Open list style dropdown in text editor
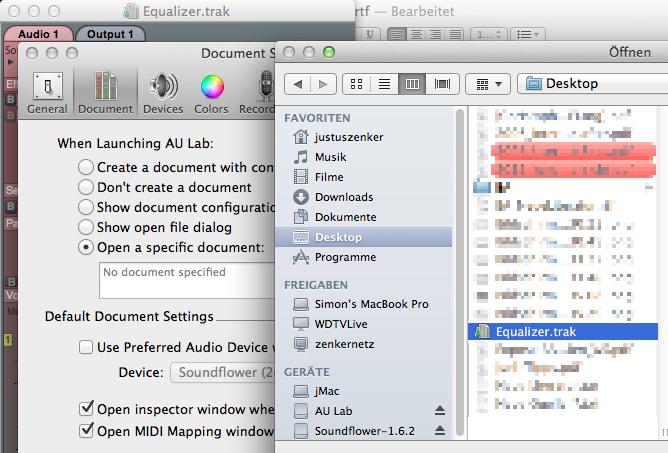This screenshot has width=668, height=453. tap(528, 35)
